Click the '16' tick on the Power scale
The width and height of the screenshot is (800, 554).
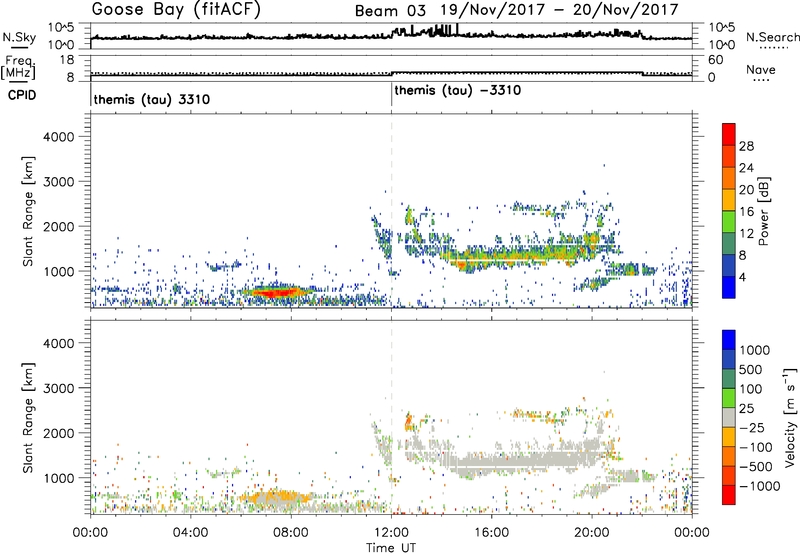pos(746,212)
